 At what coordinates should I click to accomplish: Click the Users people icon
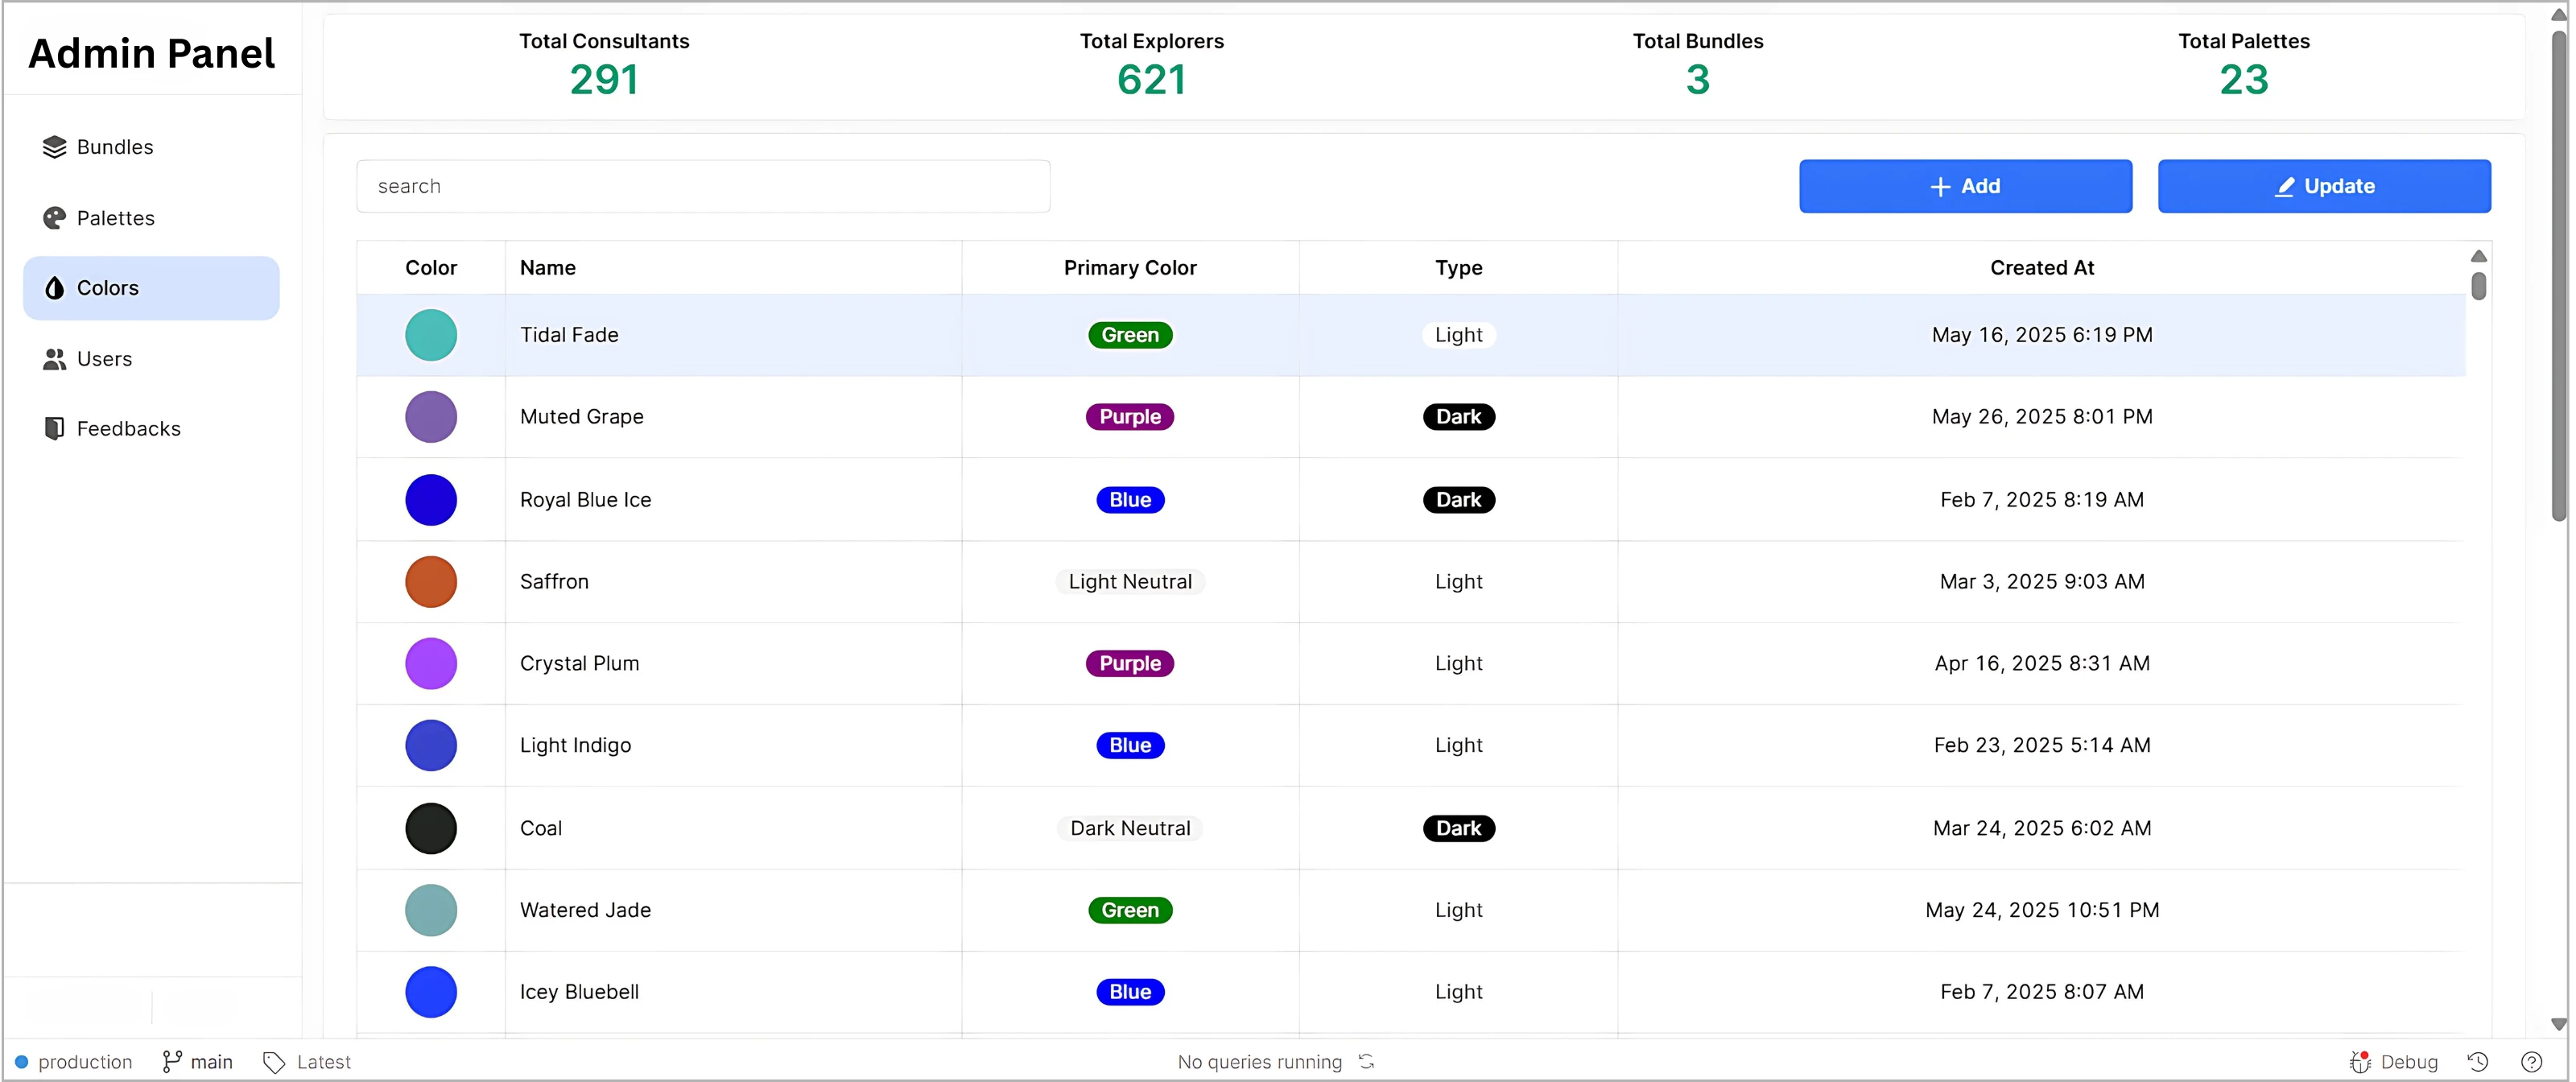coord(54,359)
